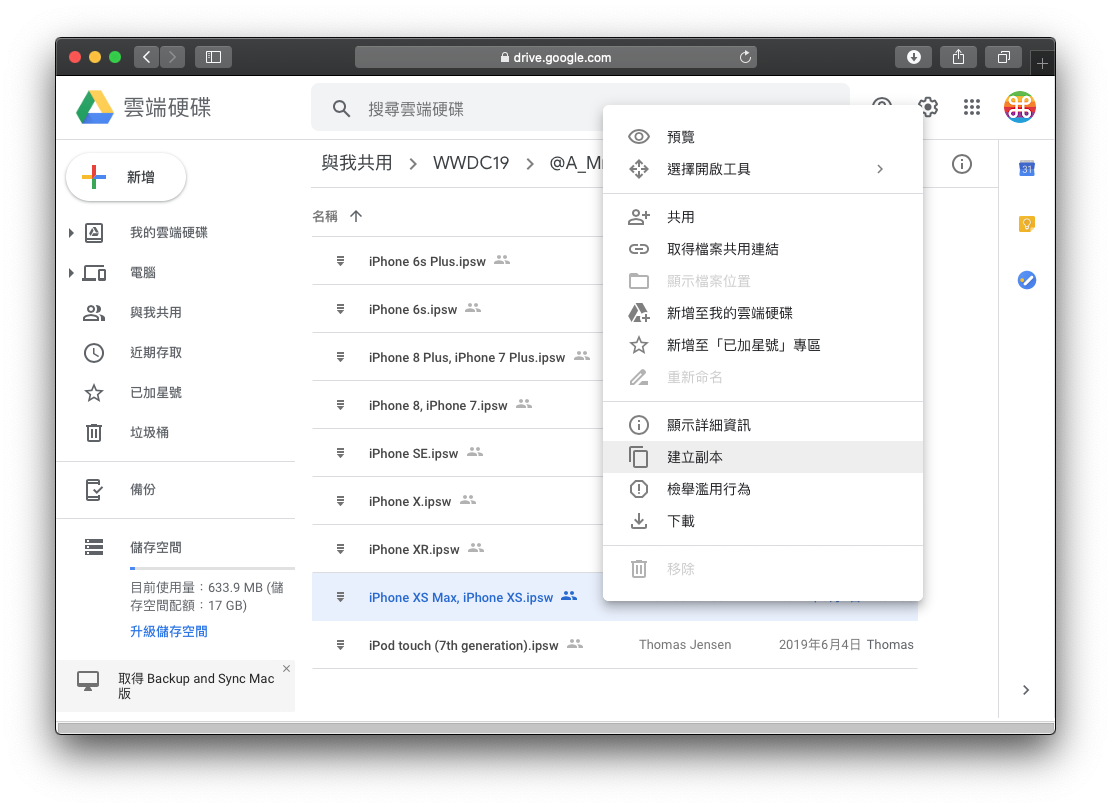
Task: Click 升級儲存空間 link
Action: (169, 632)
